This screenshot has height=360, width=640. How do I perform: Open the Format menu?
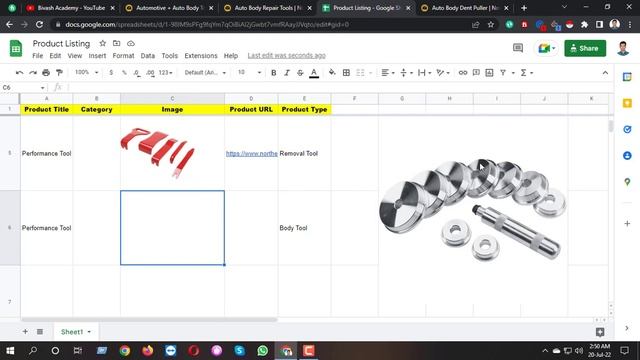123,56
